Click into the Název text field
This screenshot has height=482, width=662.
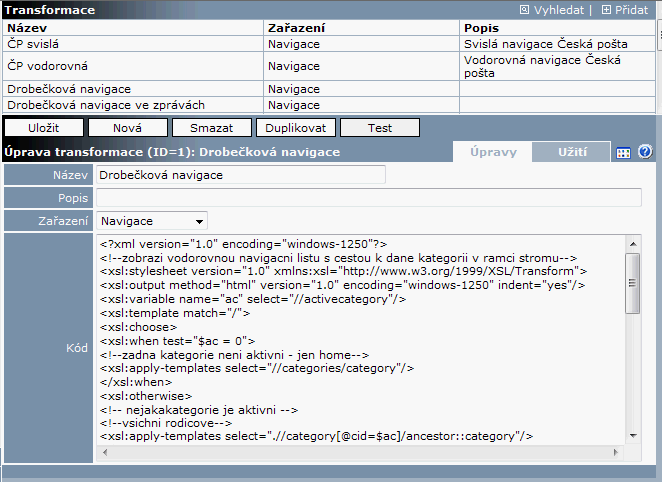point(240,175)
